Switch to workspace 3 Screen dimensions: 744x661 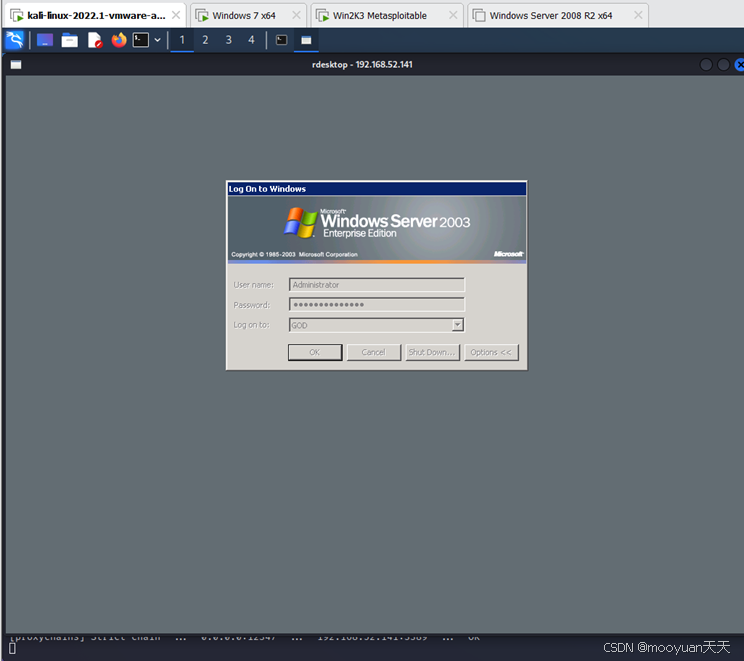(228, 40)
